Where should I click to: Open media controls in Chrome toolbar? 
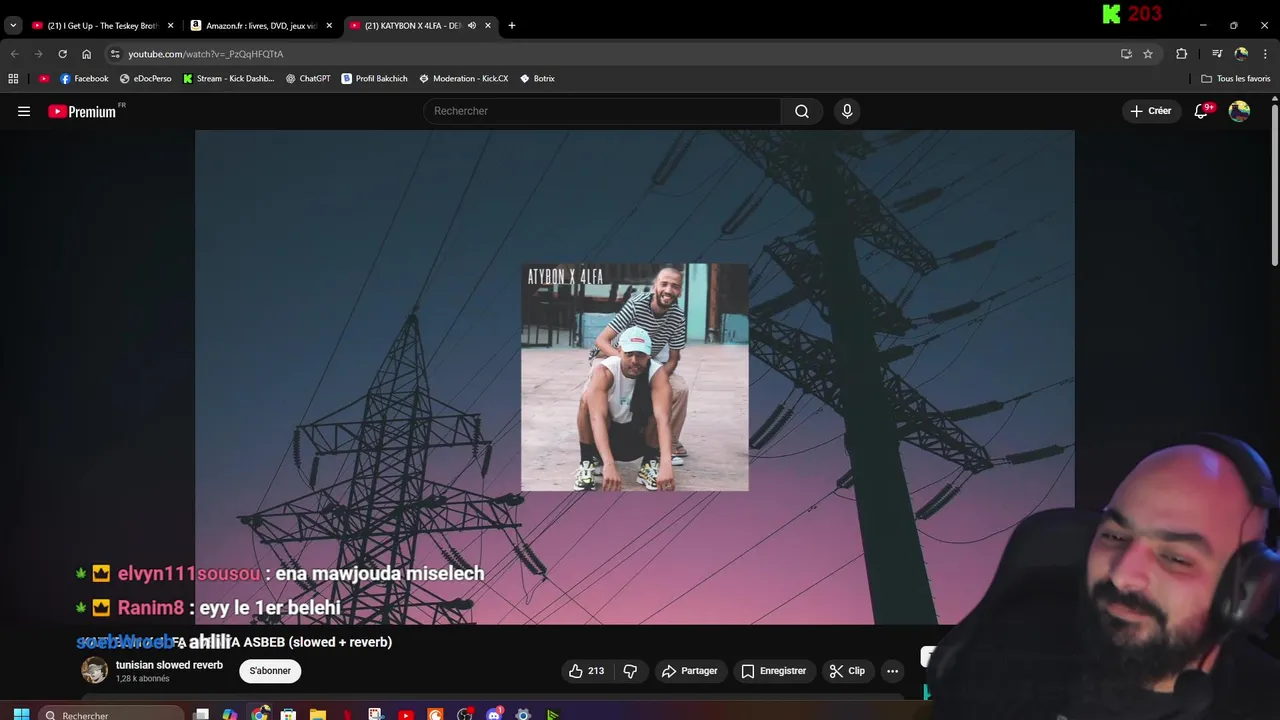point(1217,54)
